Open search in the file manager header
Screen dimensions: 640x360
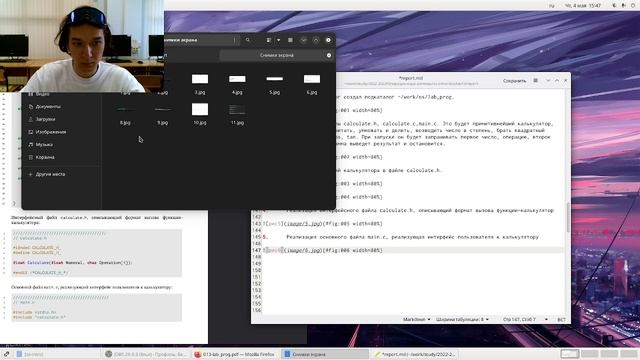pos(248,40)
